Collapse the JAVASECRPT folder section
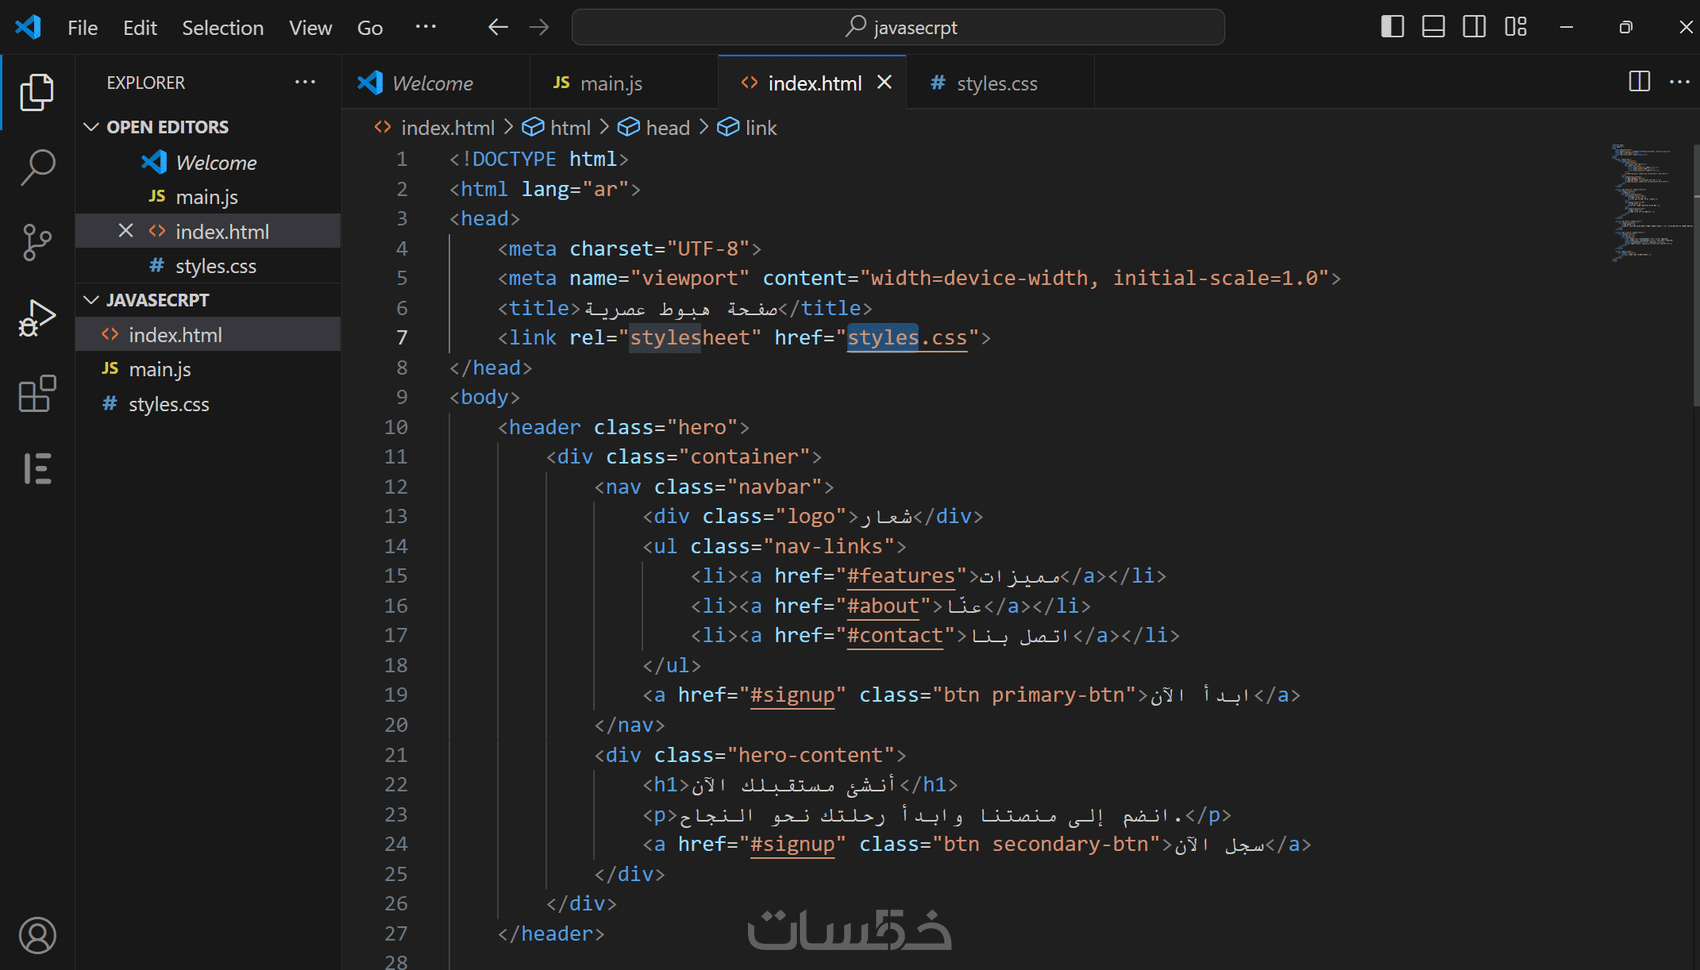Image resolution: width=1700 pixels, height=970 pixels. pos(92,300)
